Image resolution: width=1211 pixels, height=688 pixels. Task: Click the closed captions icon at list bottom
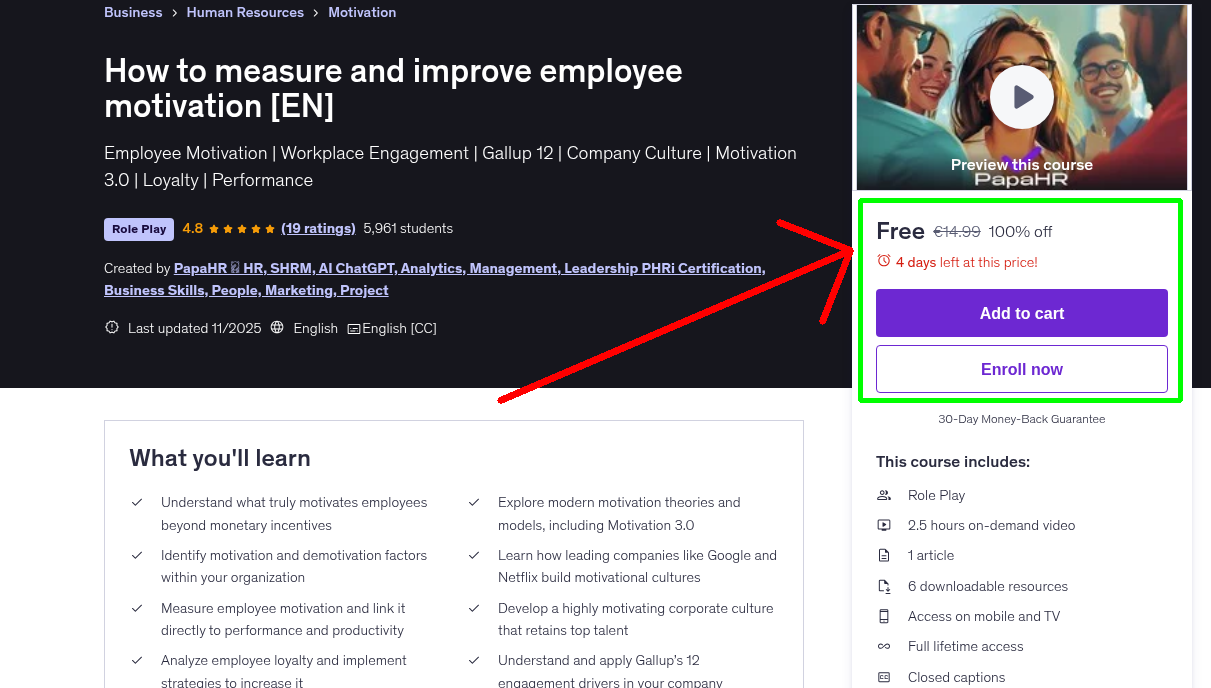coord(883,677)
